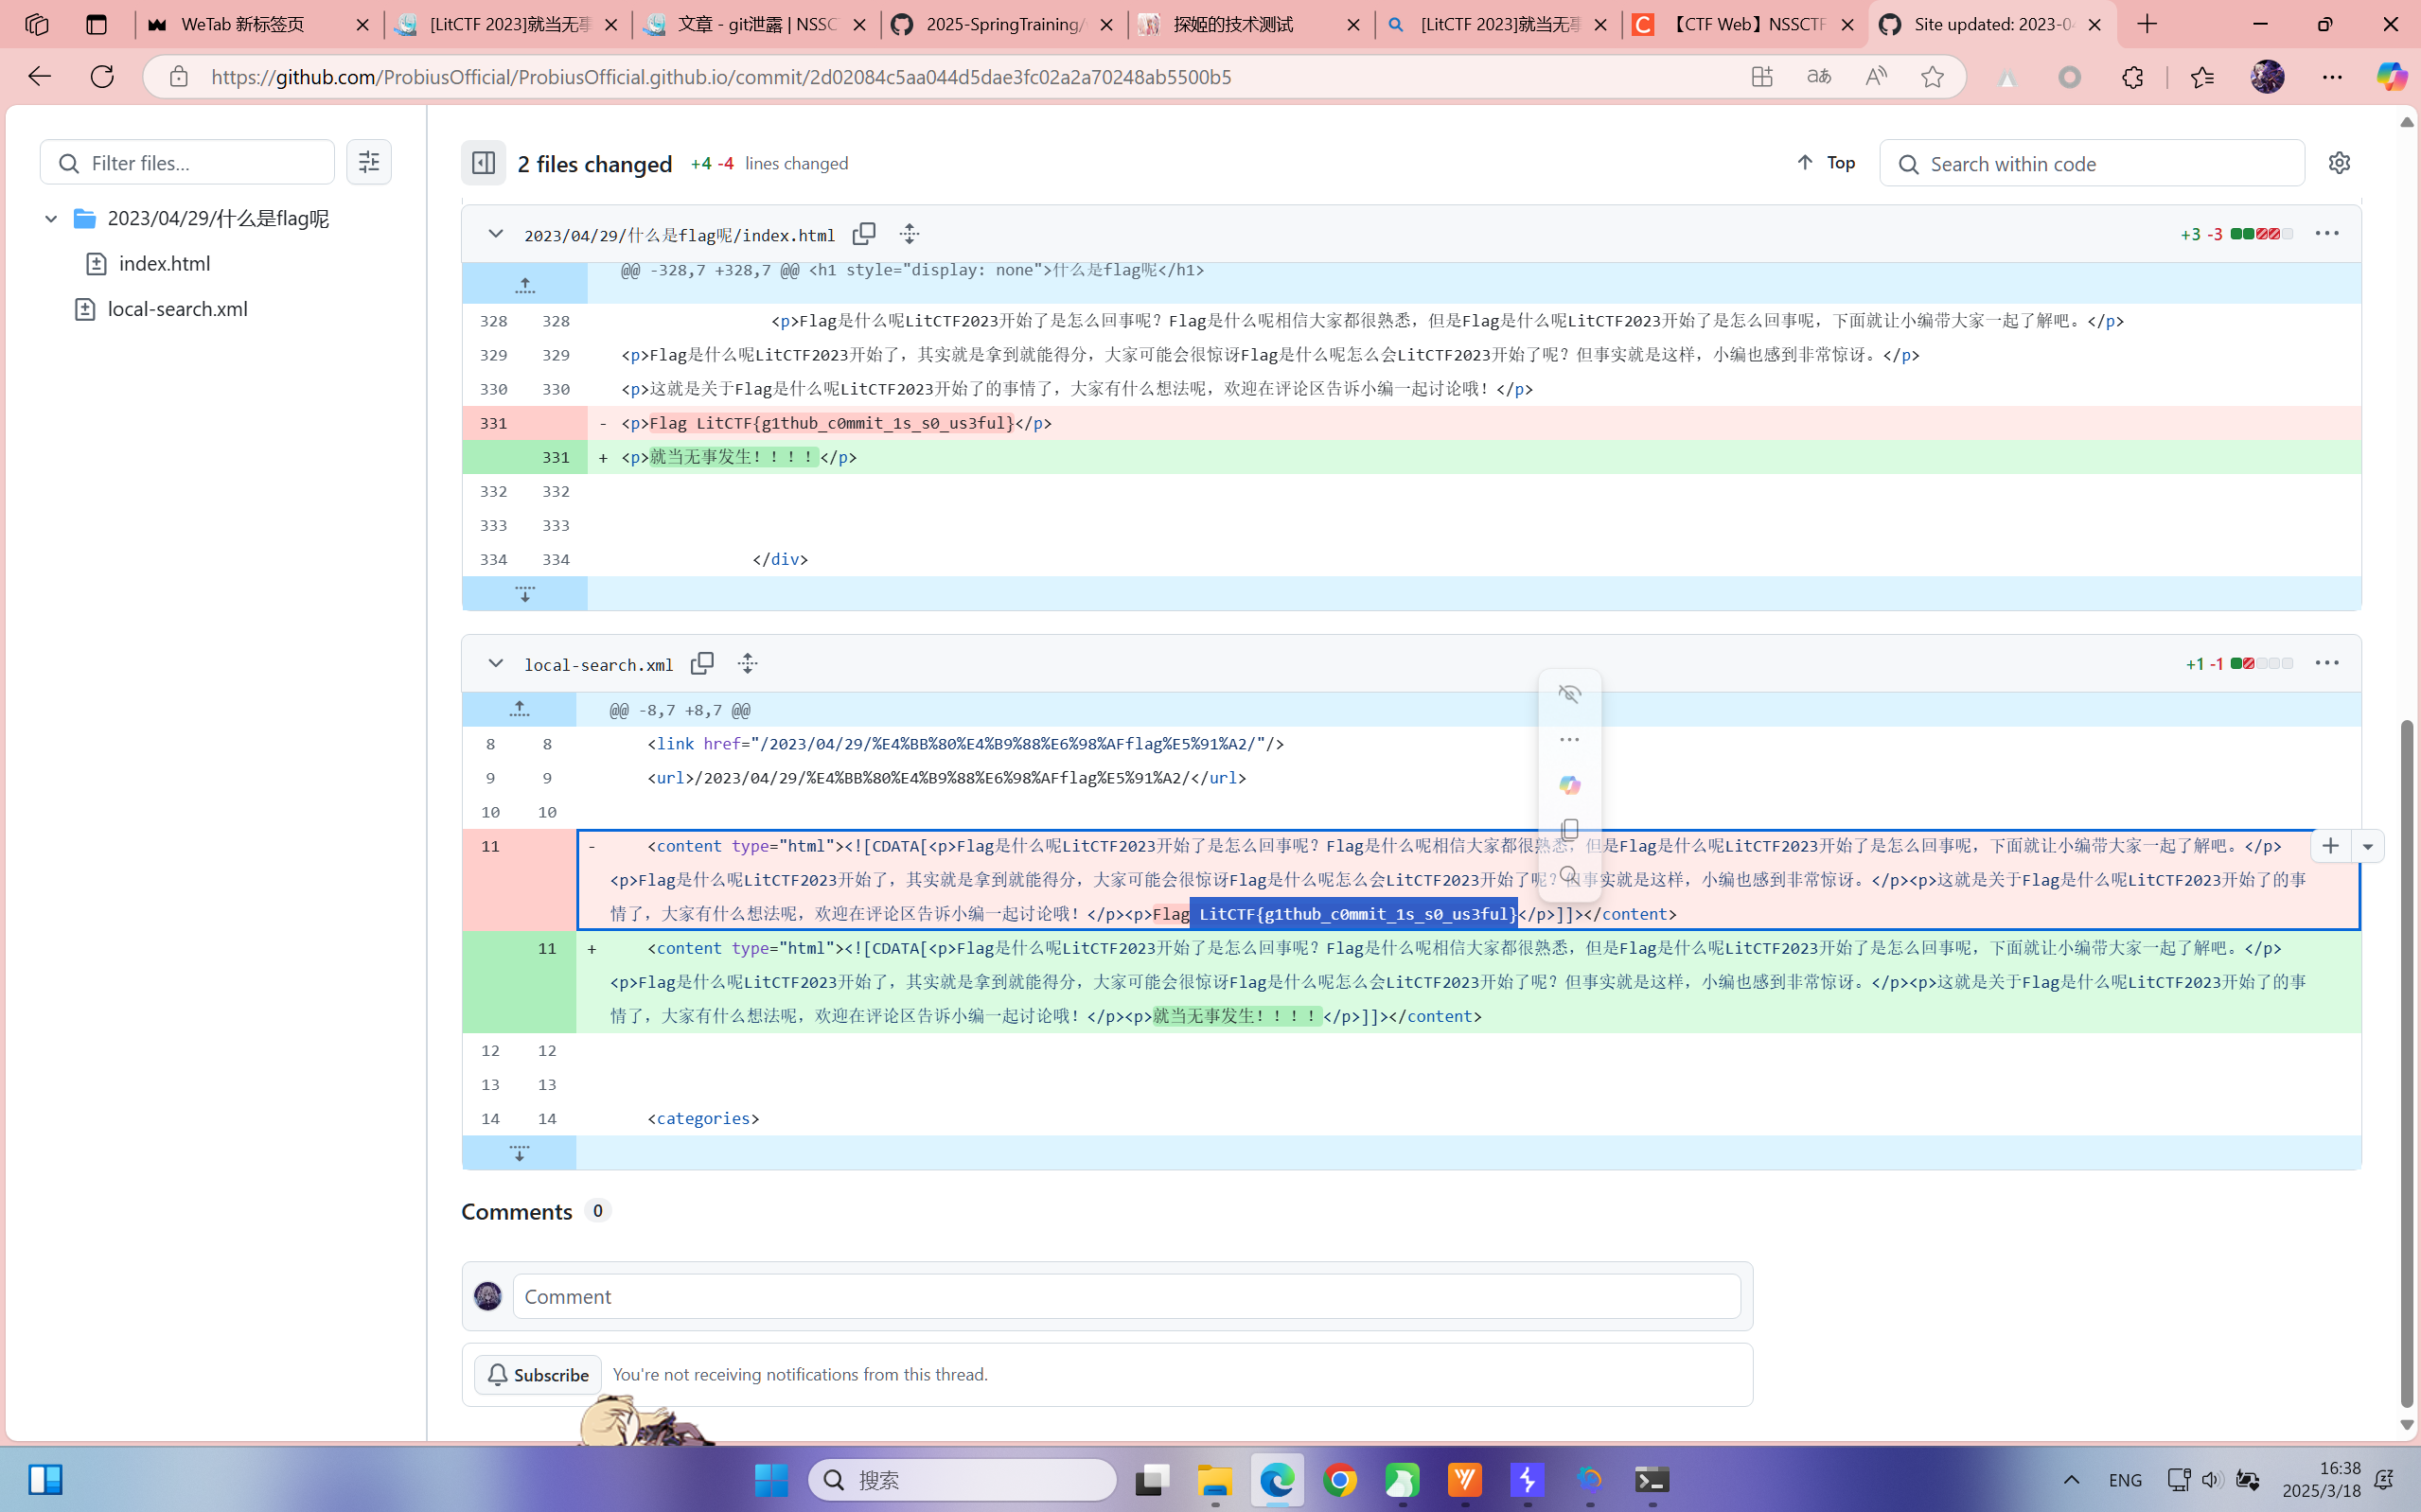The image size is (2421, 1512).
Task: Subscribe to thread notifications
Action: pyautogui.click(x=538, y=1375)
